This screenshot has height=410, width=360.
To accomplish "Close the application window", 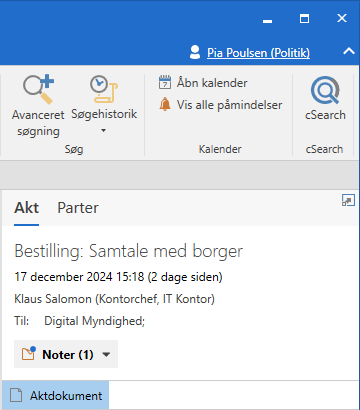I will point(342,18).
